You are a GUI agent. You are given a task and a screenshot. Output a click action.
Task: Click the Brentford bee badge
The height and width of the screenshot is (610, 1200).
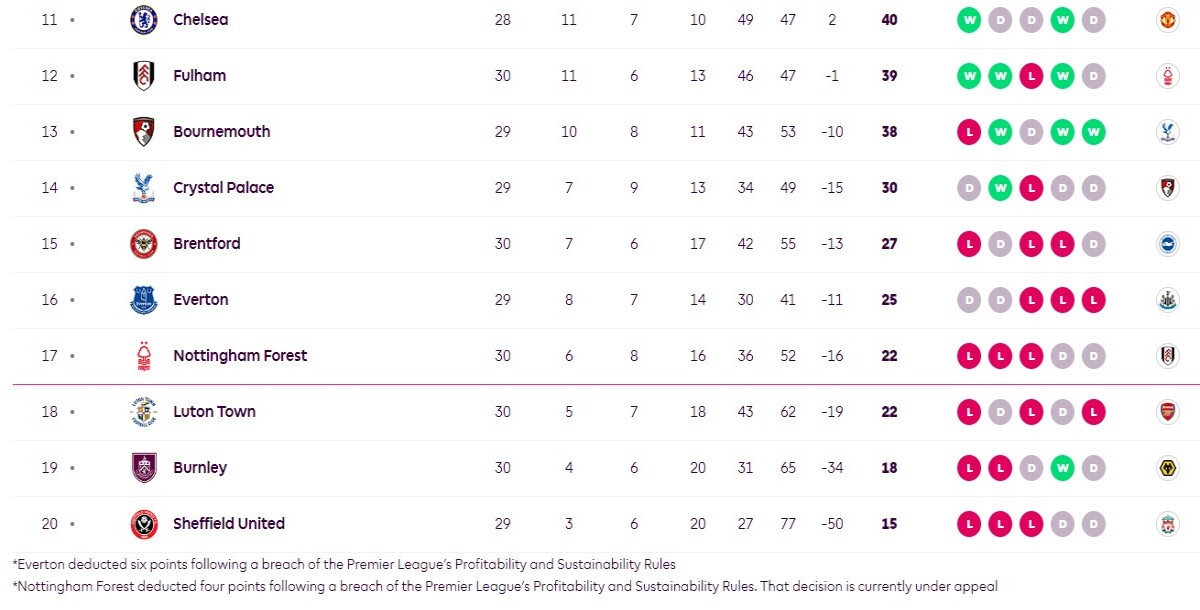point(144,244)
